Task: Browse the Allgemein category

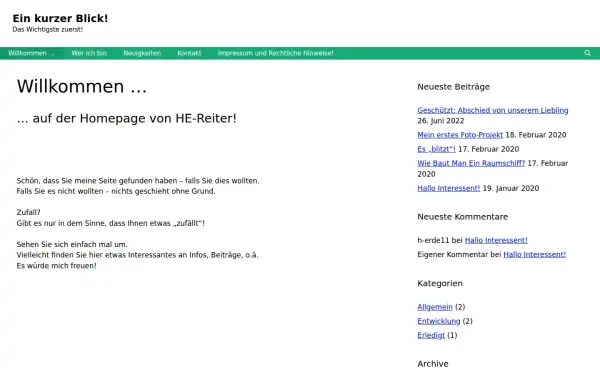Action: [x=435, y=307]
